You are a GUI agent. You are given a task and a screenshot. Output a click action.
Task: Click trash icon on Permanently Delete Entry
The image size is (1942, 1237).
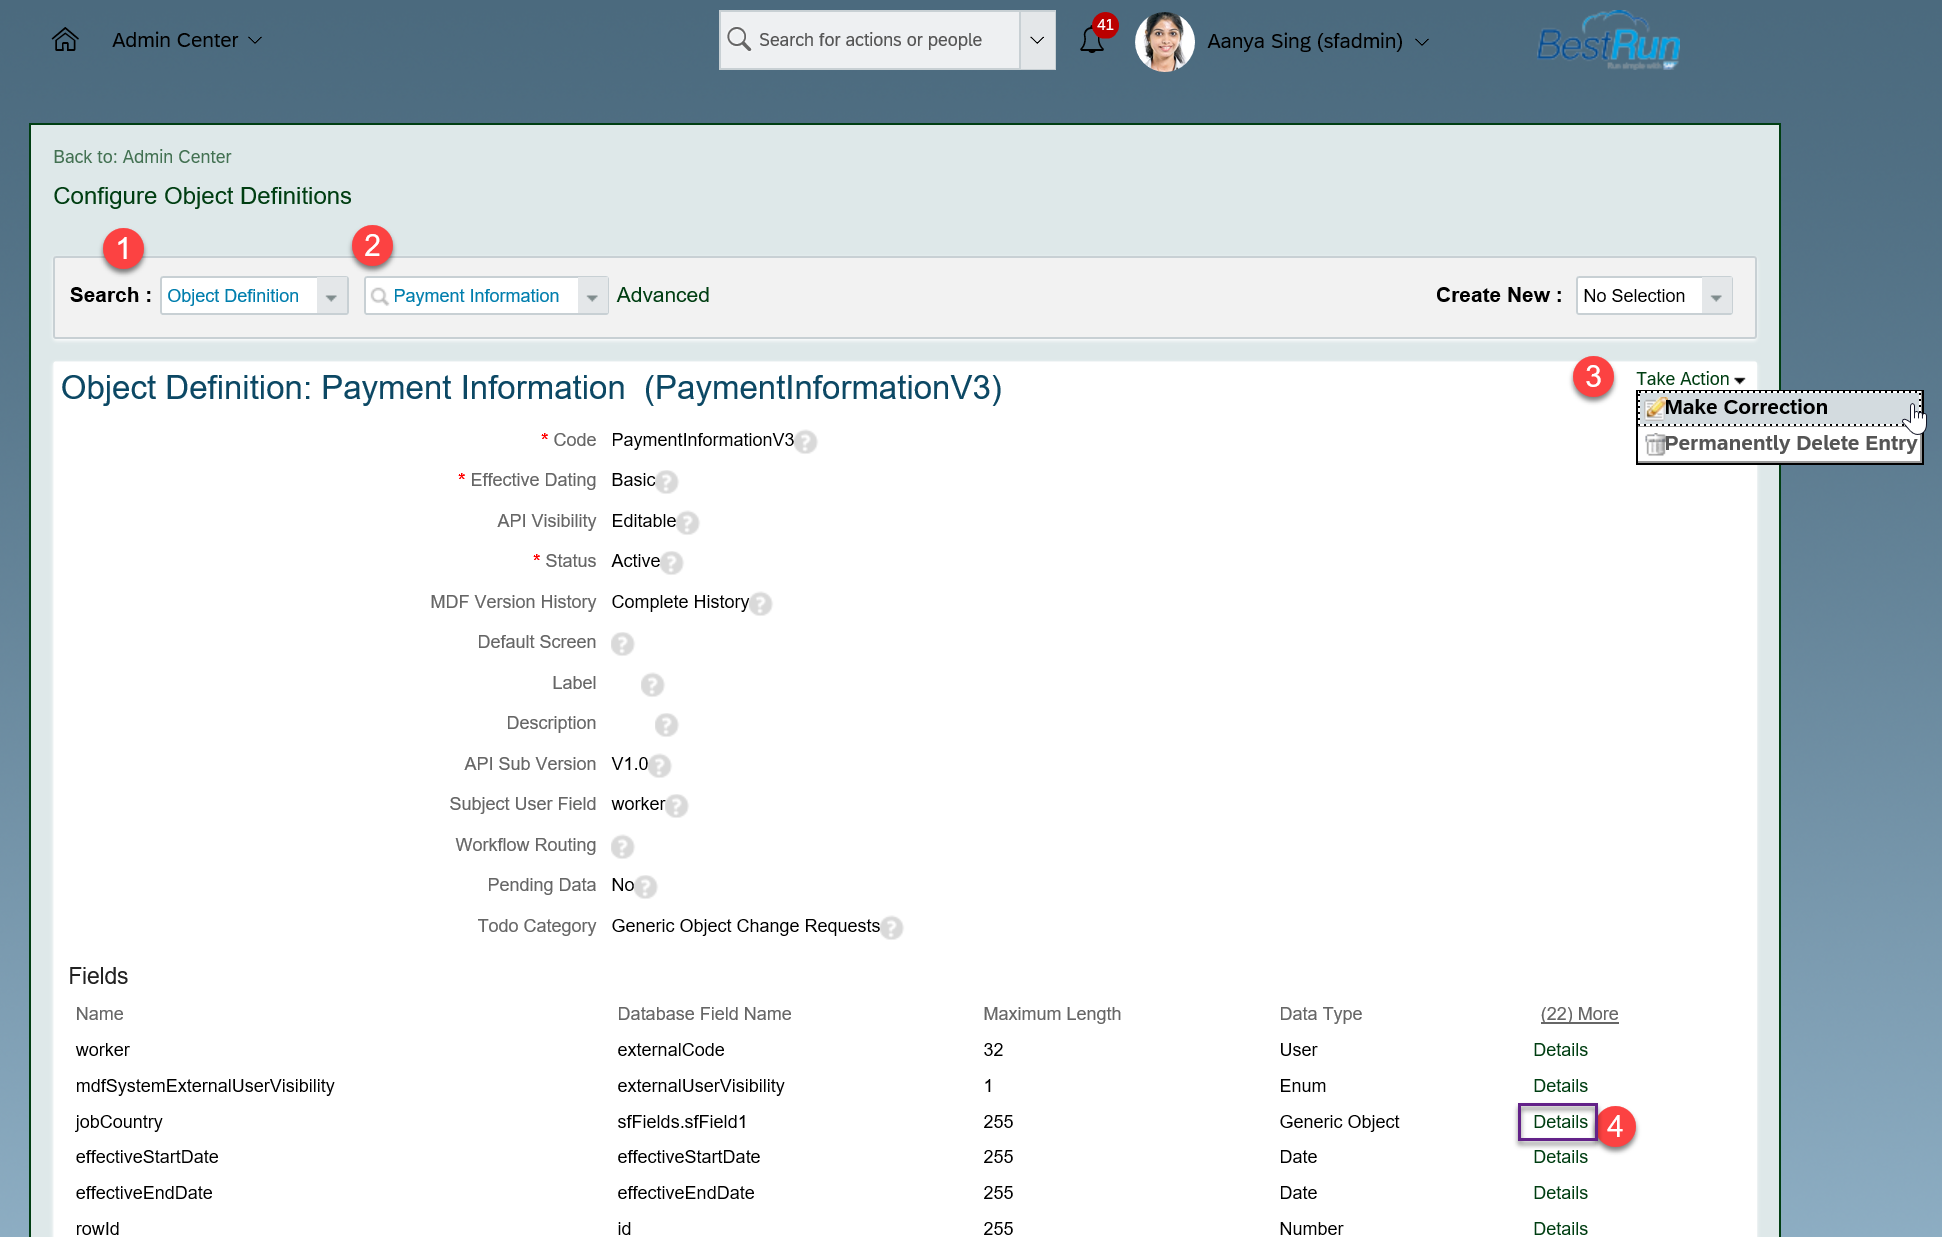click(1655, 444)
